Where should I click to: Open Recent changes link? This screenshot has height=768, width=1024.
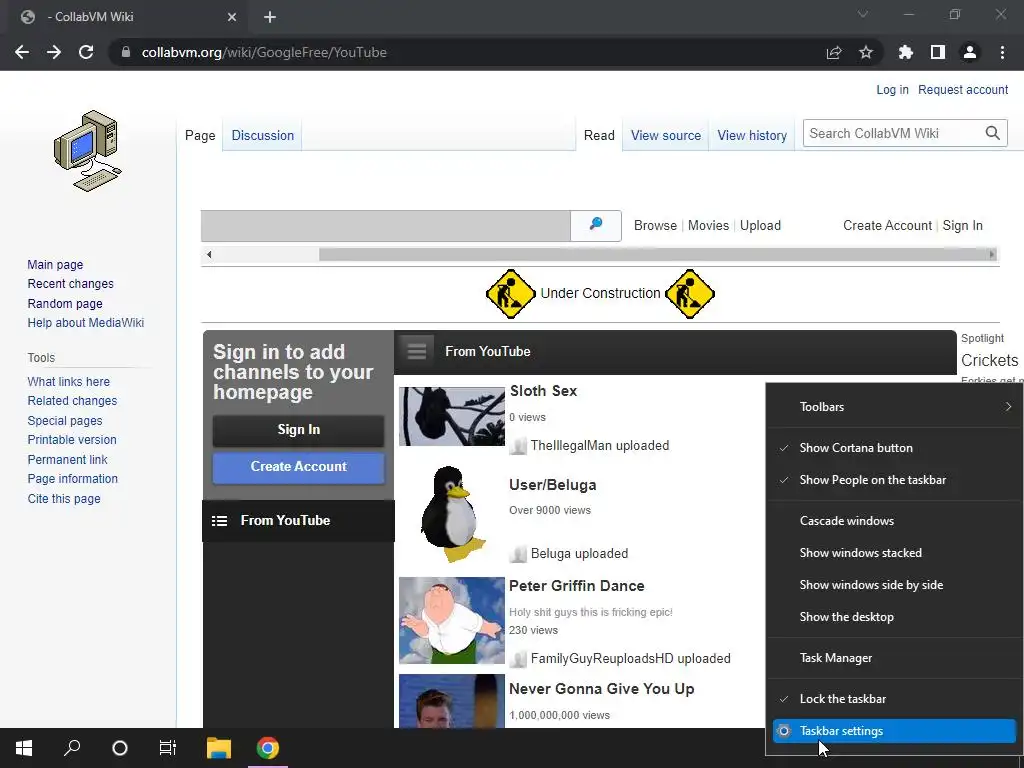(x=71, y=284)
